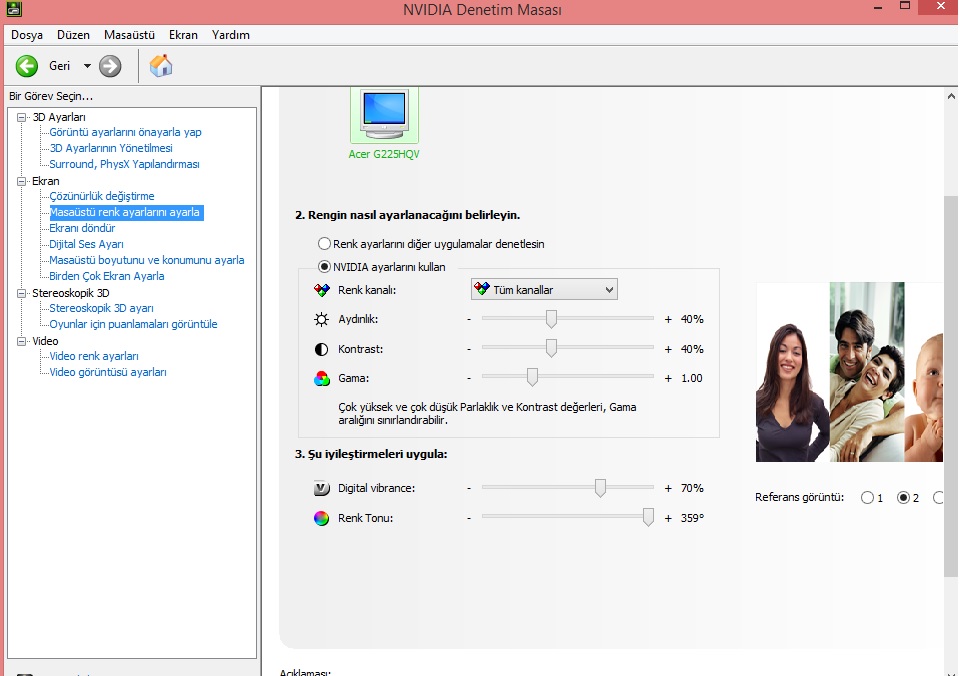Click the grey Forward arrow icon
960x676 pixels.
[x=110, y=66]
